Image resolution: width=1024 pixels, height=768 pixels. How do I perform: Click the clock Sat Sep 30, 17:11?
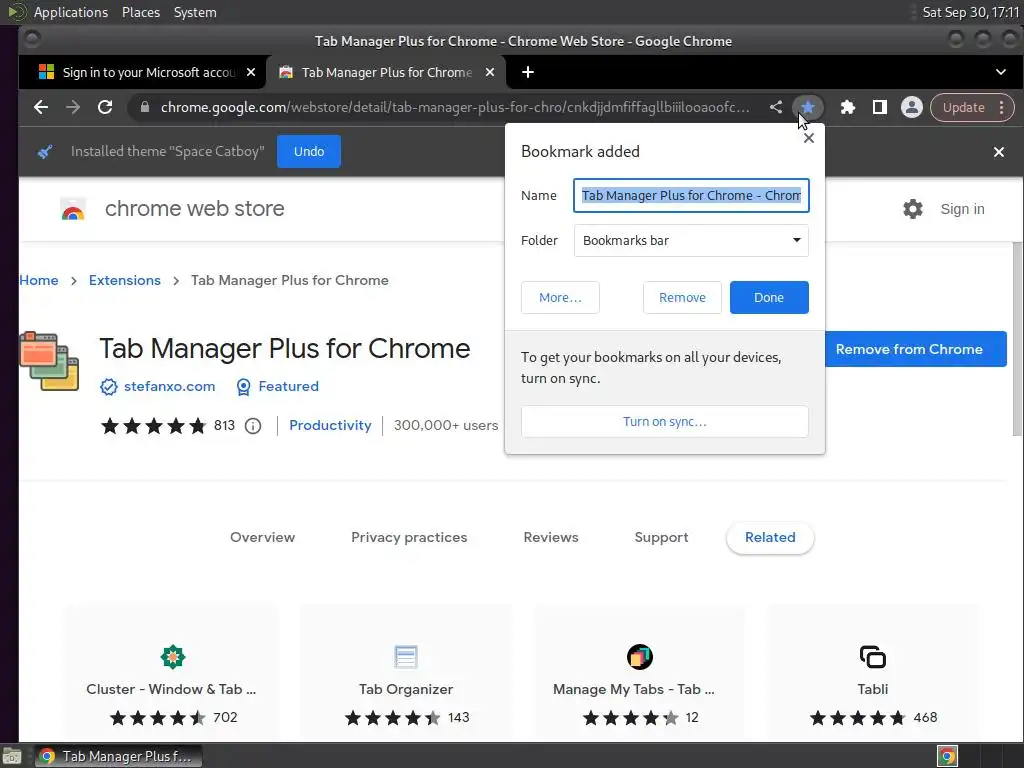[x=970, y=12]
